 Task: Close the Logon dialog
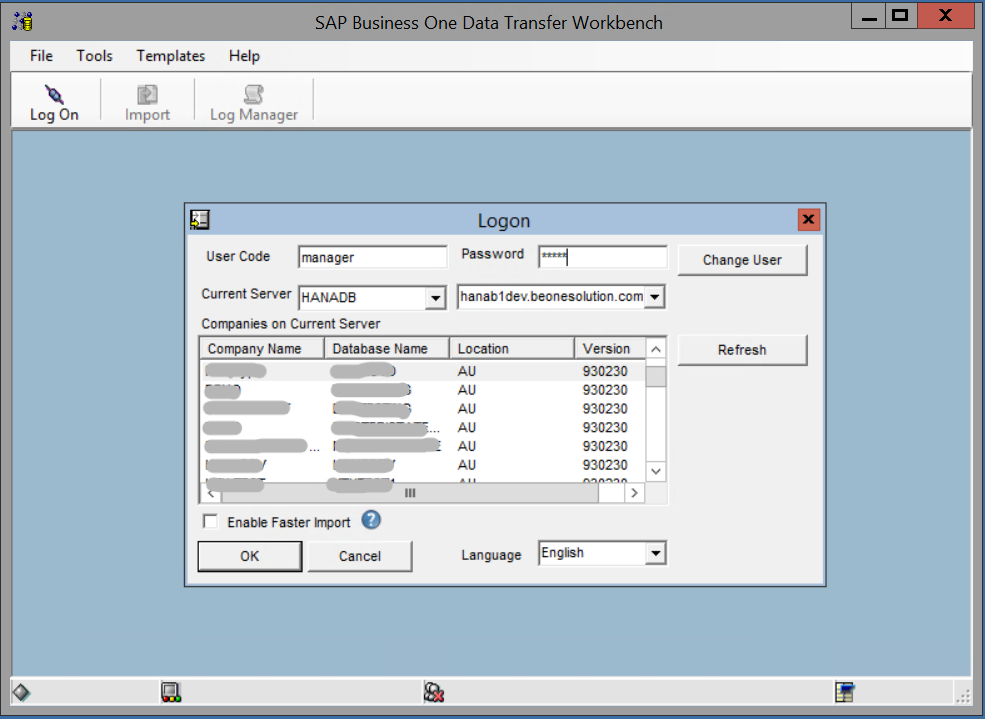pos(808,220)
